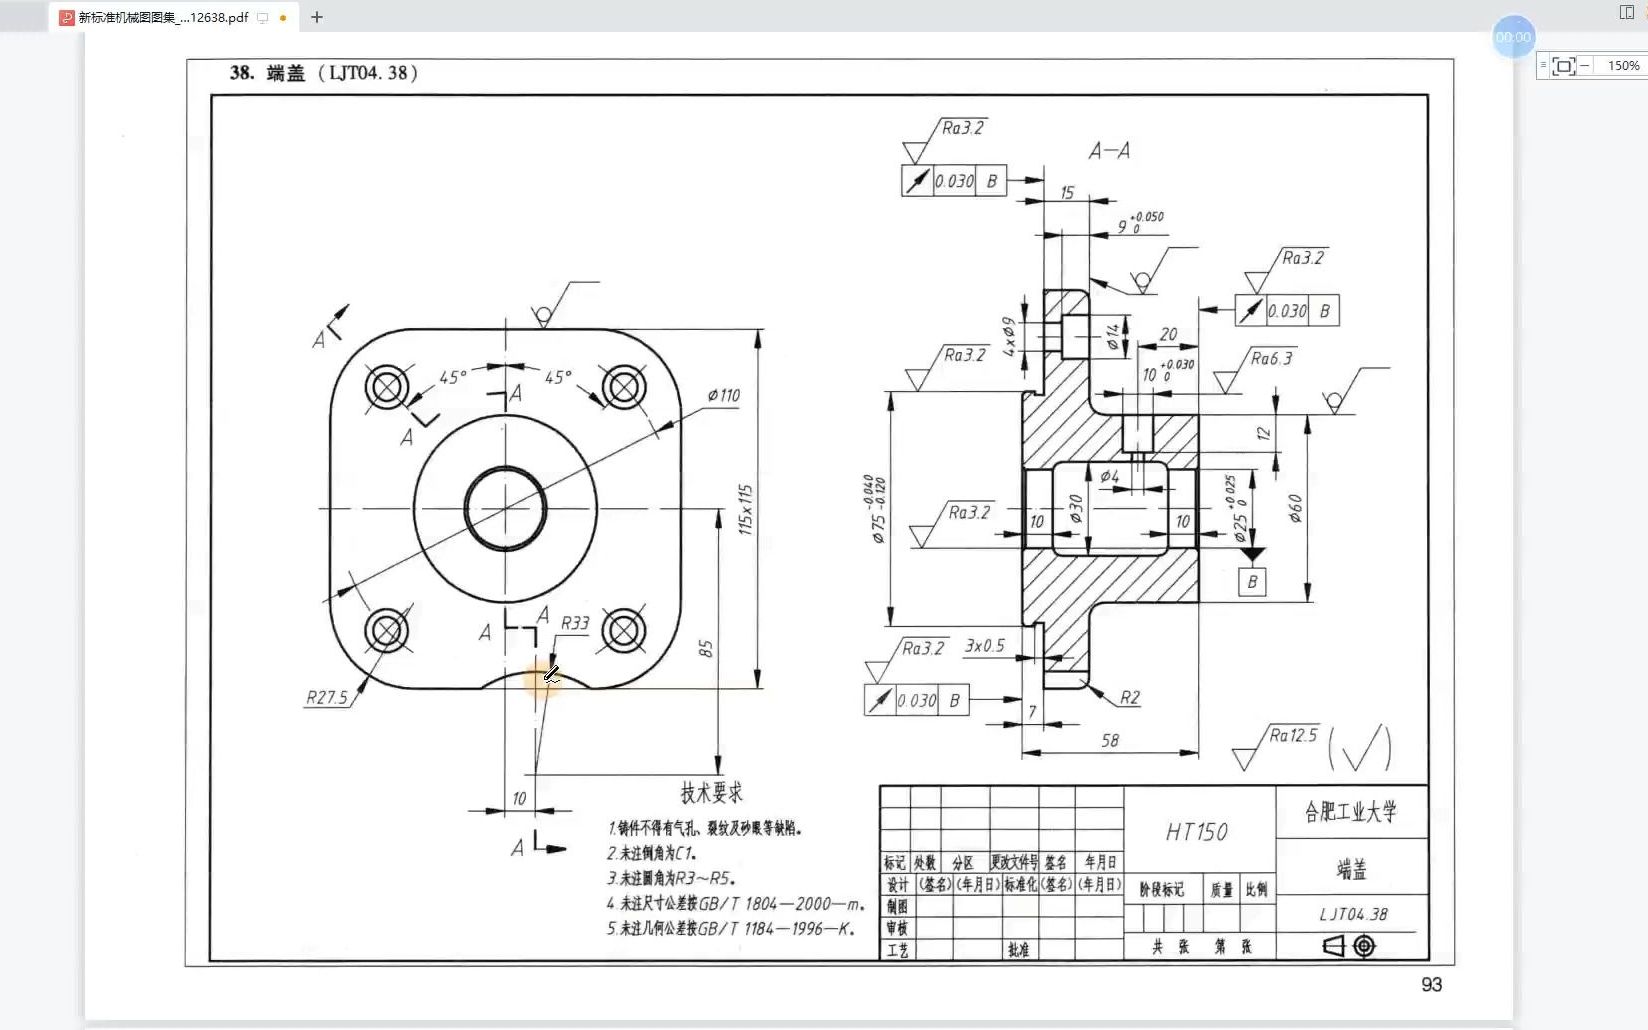Click the ø30 bore dimension
This screenshot has width=1648, height=1030.
pyautogui.click(x=1076, y=509)
